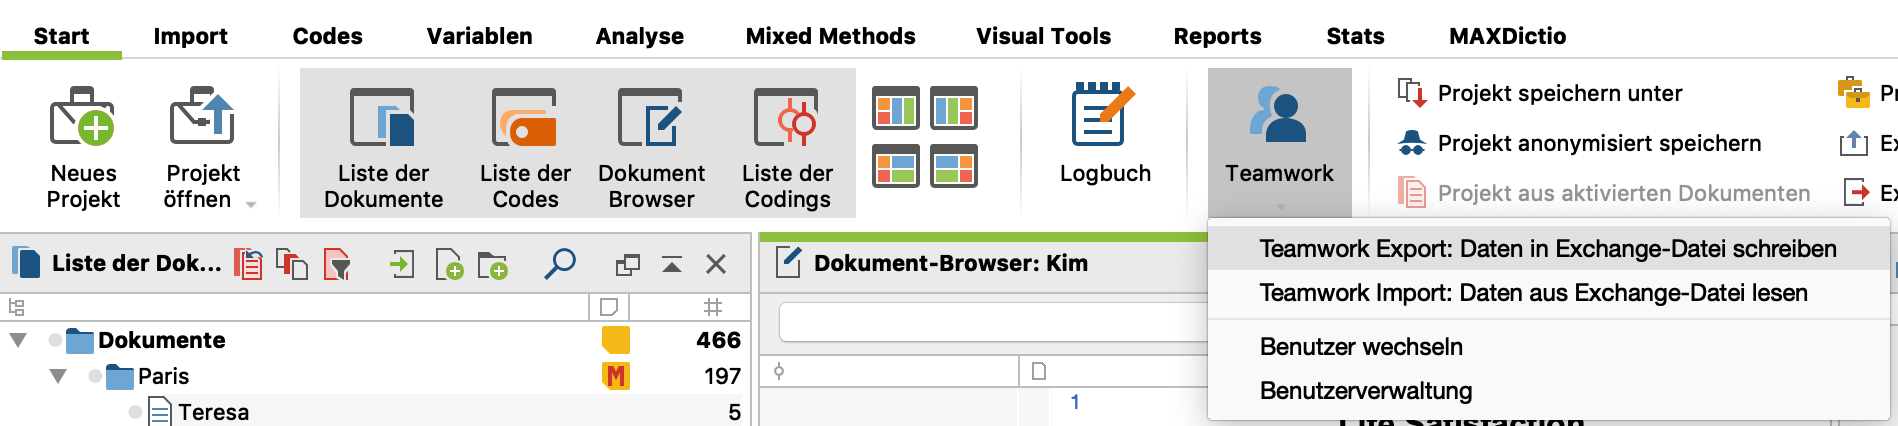
Task: Close the Liste der Dokumente panel
Action: [x=716, y=264]
